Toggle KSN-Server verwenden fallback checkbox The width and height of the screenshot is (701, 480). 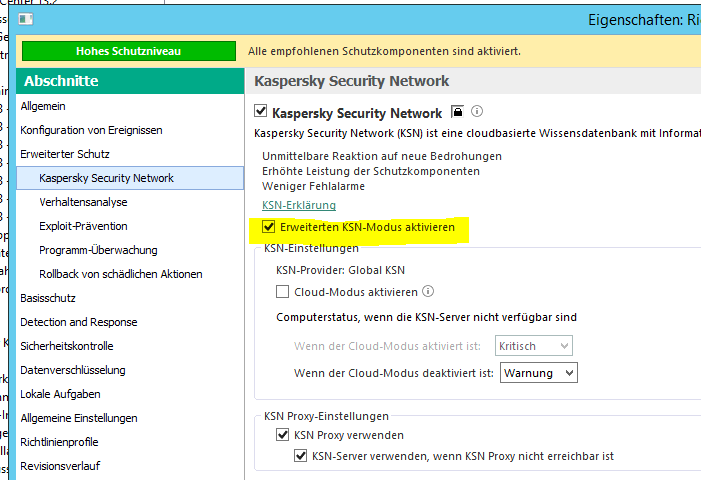(300, 456)
